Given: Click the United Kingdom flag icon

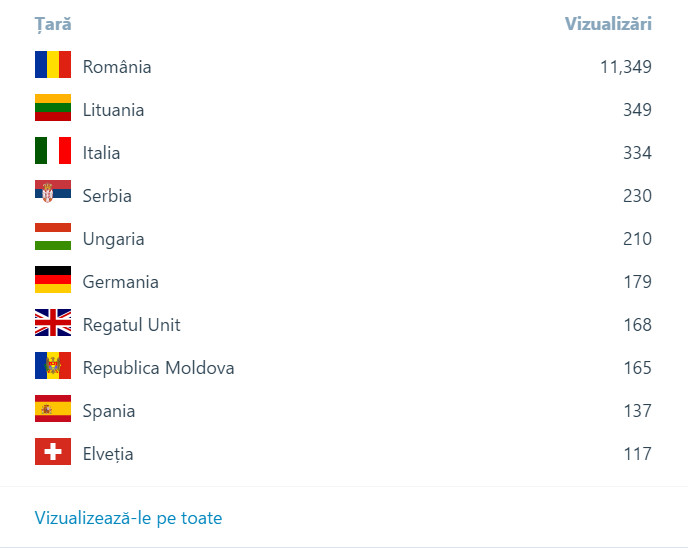Looking at the screenshot, I should pos(53,324).
